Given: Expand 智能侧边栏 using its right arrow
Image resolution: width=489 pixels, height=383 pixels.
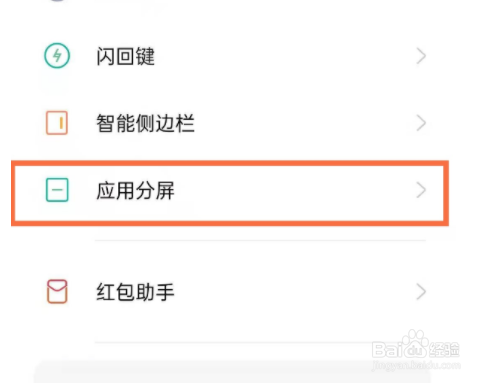Looking at the screenshot, I should pos(421,123).
